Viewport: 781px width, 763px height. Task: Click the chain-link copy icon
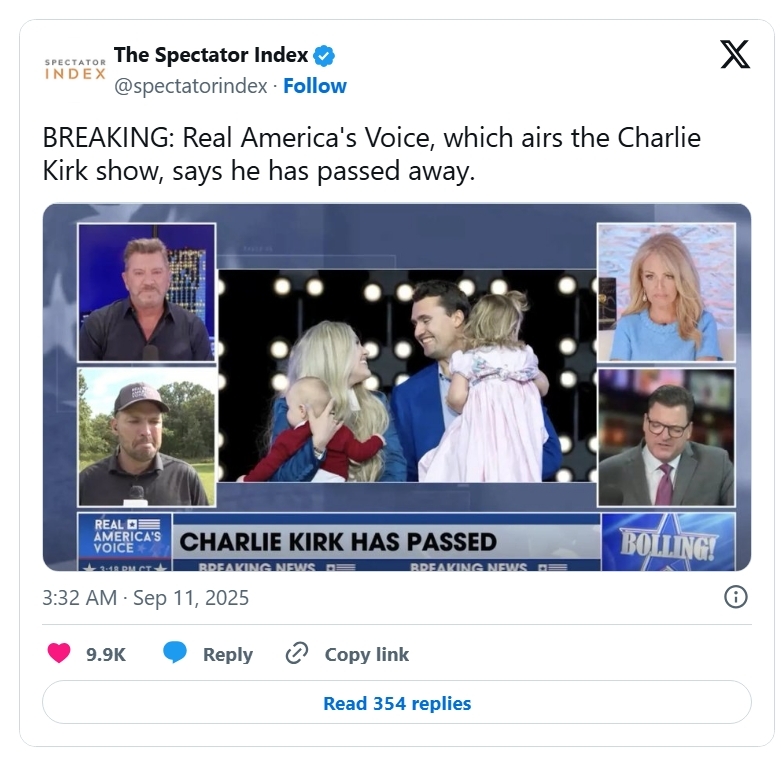[x=297, y=653]
